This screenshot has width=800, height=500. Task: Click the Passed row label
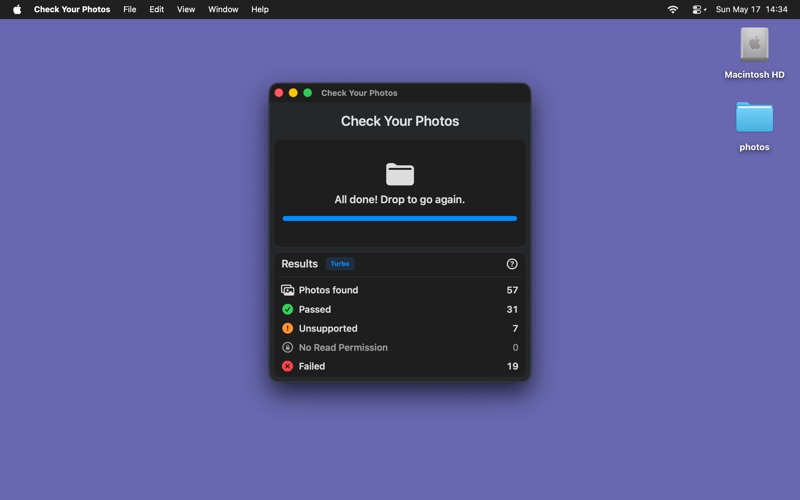point(315,309)
